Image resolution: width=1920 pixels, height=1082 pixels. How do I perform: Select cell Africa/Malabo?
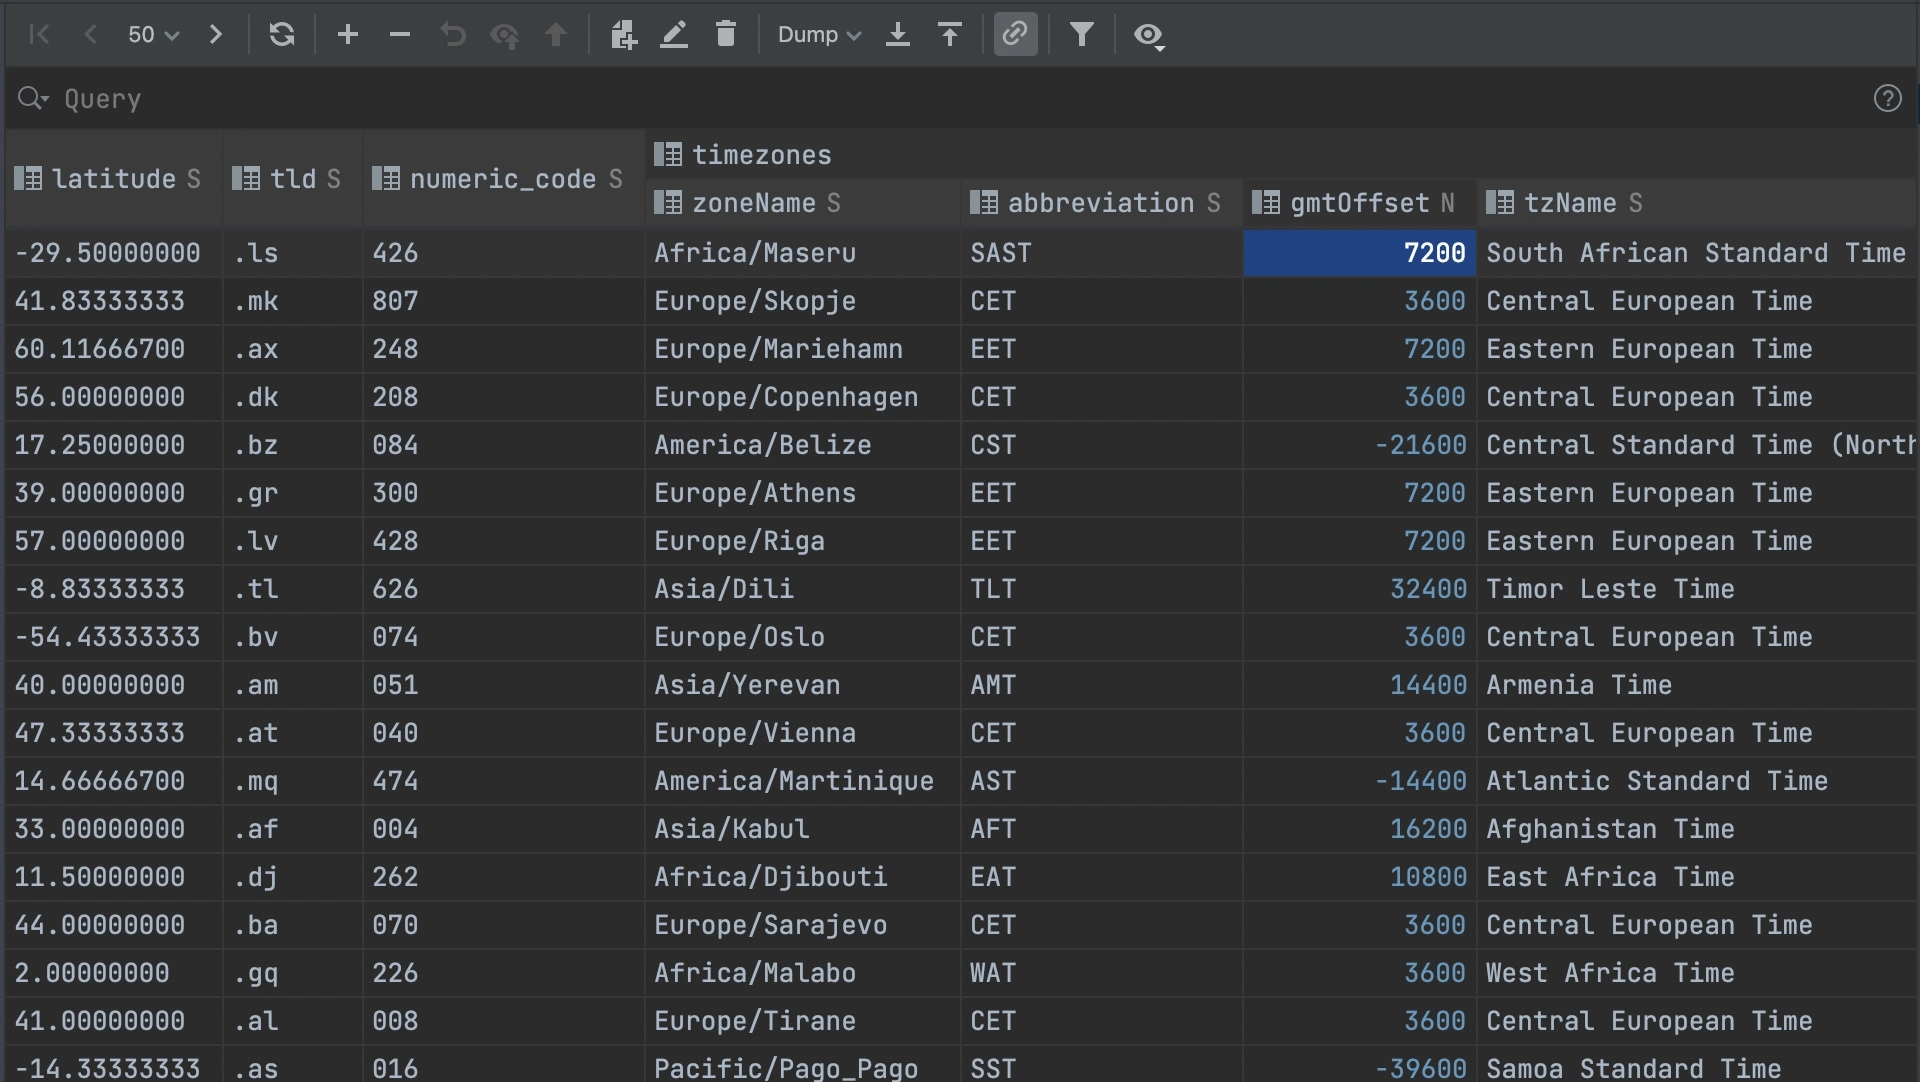(803, 973)
